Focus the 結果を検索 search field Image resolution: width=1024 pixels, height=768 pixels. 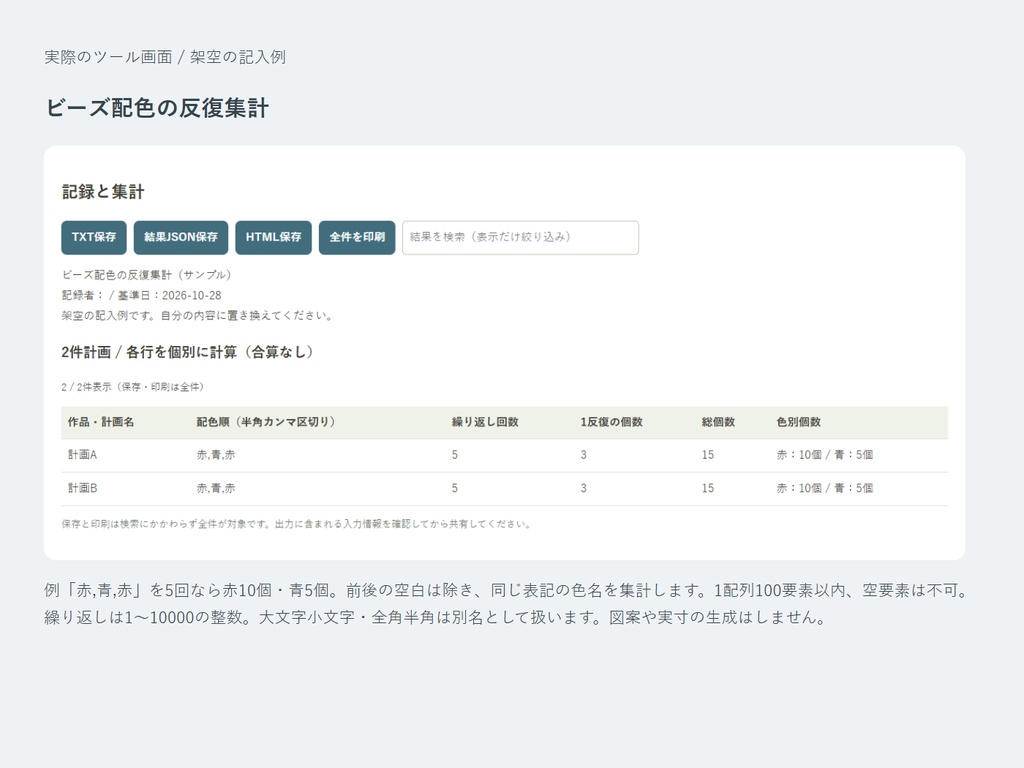520,237
